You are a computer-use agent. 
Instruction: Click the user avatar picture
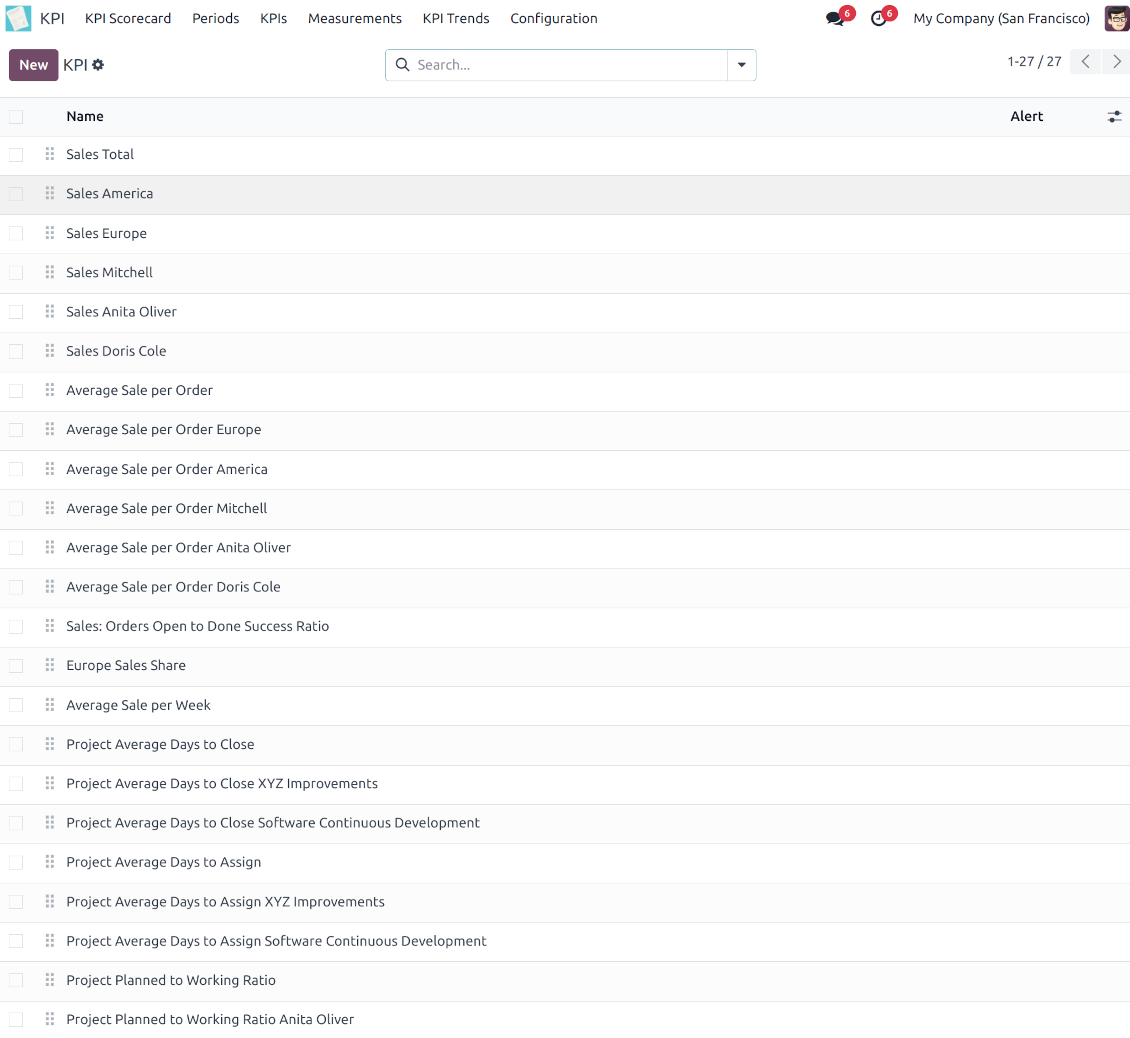click(1116, 18)
